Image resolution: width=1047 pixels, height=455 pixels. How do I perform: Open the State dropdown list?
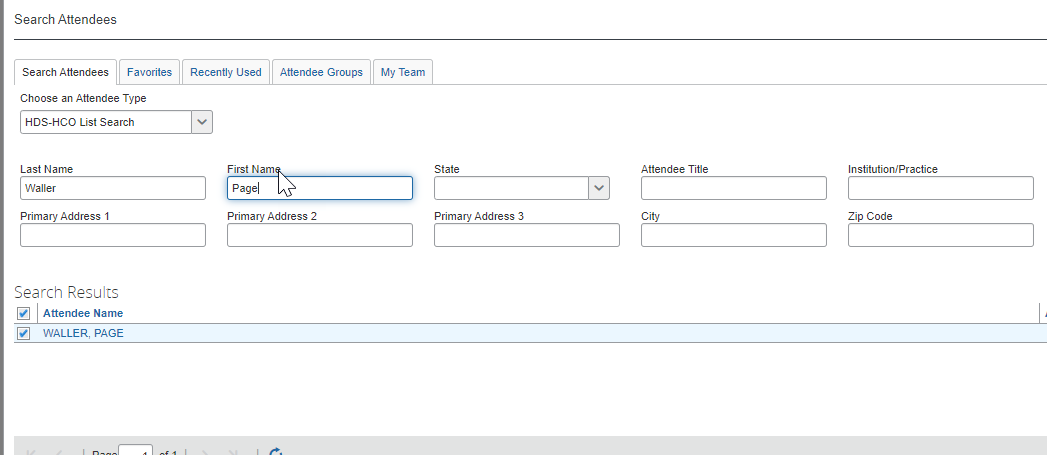coord(599,188)
